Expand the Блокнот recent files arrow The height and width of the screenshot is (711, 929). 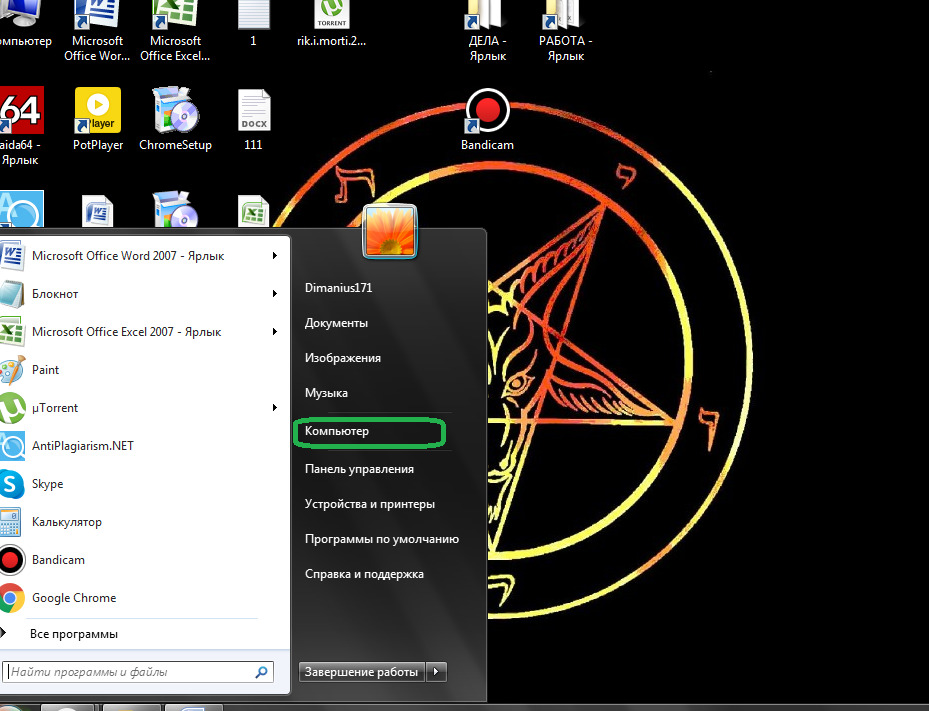(274, 294)
